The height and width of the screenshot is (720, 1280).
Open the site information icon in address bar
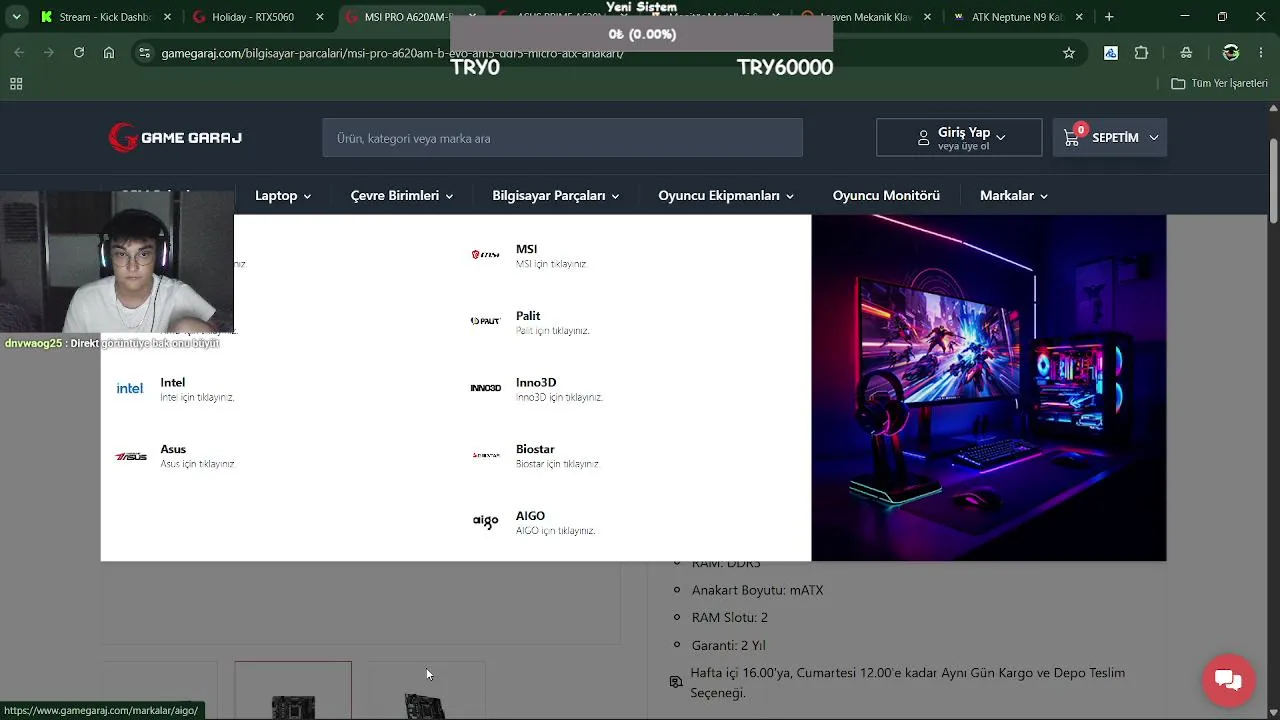(144, 53)
